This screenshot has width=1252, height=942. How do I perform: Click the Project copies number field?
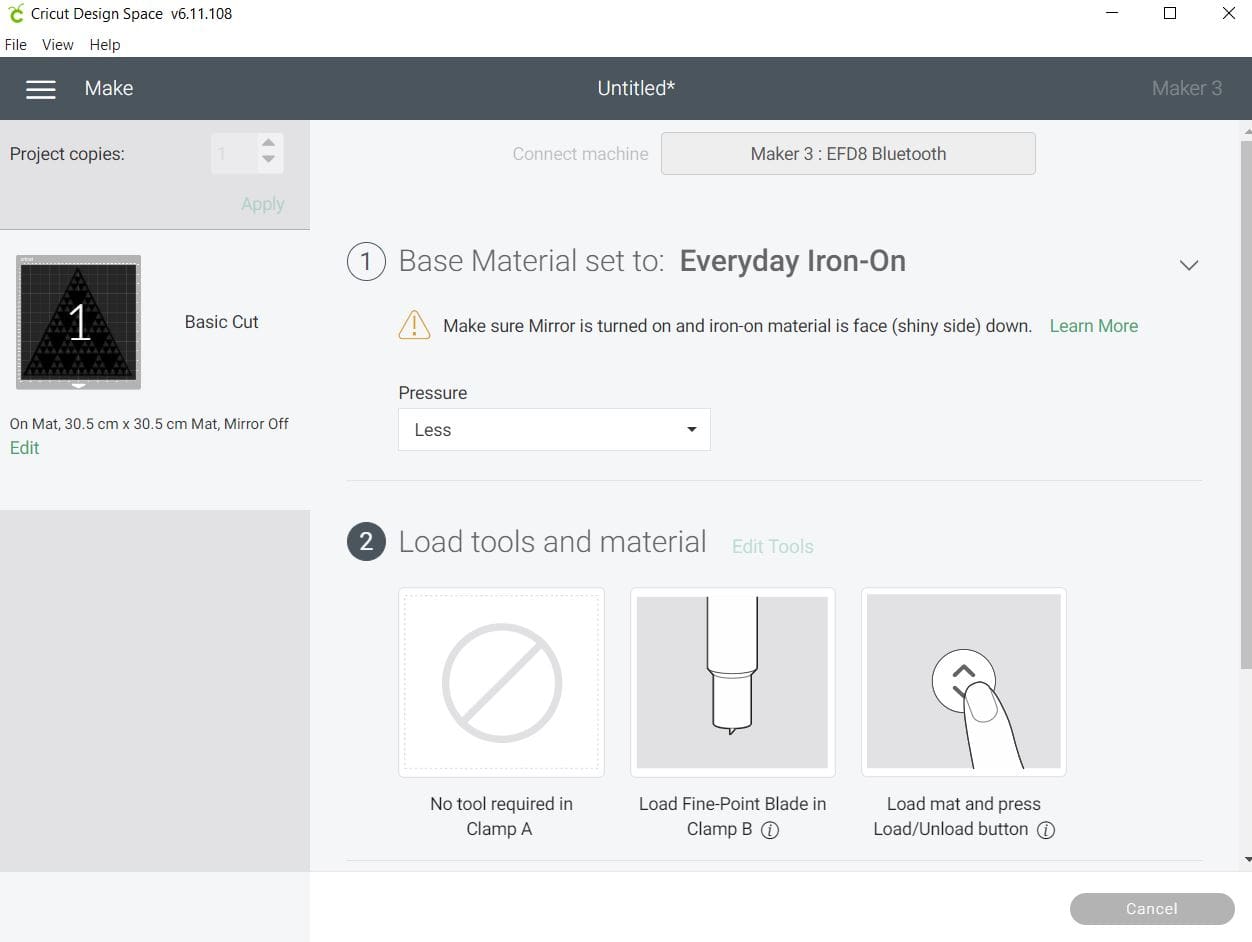[234, 154]
